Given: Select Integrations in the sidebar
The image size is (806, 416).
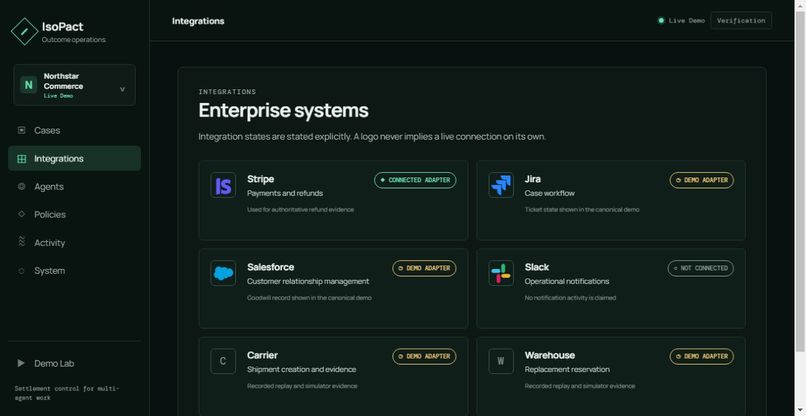Looking at the screenshot, I should pos(75,158).
